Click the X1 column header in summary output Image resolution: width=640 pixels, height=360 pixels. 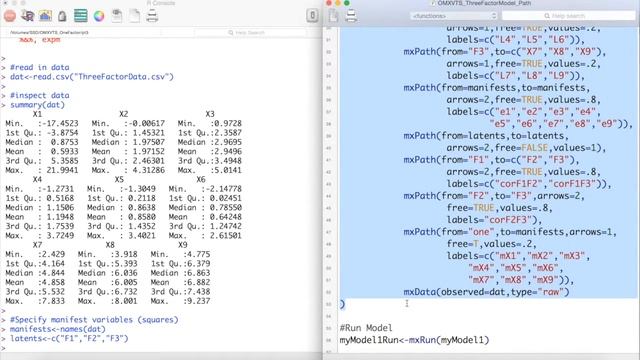pos(37,114)
